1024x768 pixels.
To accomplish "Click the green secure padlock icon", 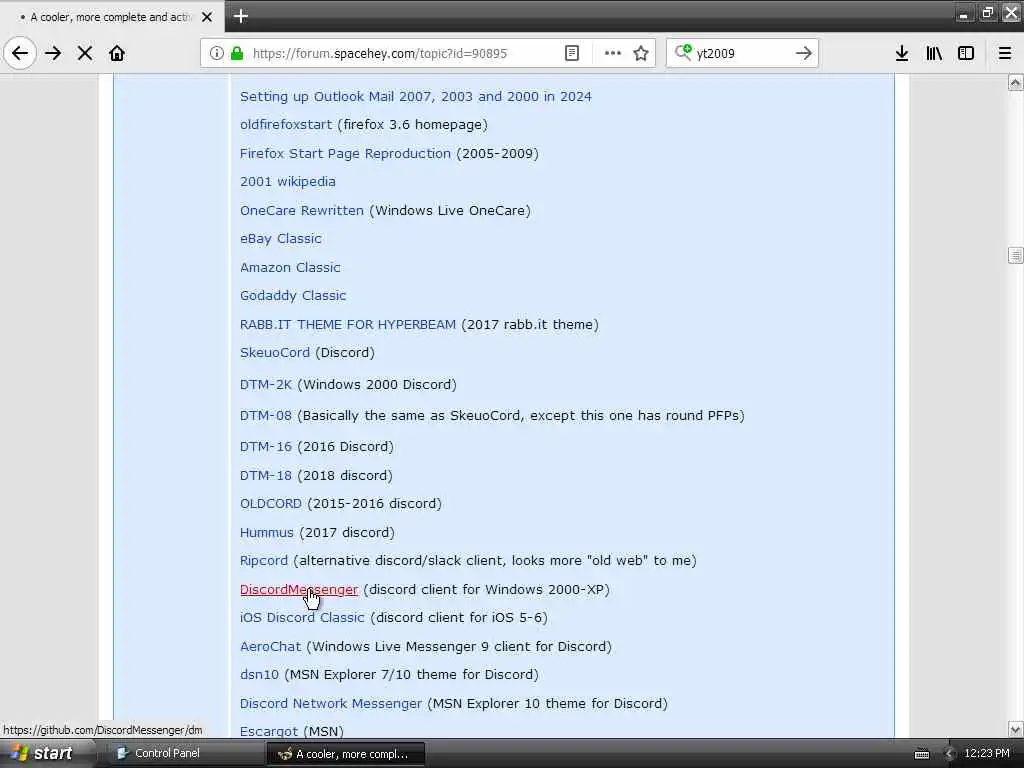I will [x=237, y=53].
